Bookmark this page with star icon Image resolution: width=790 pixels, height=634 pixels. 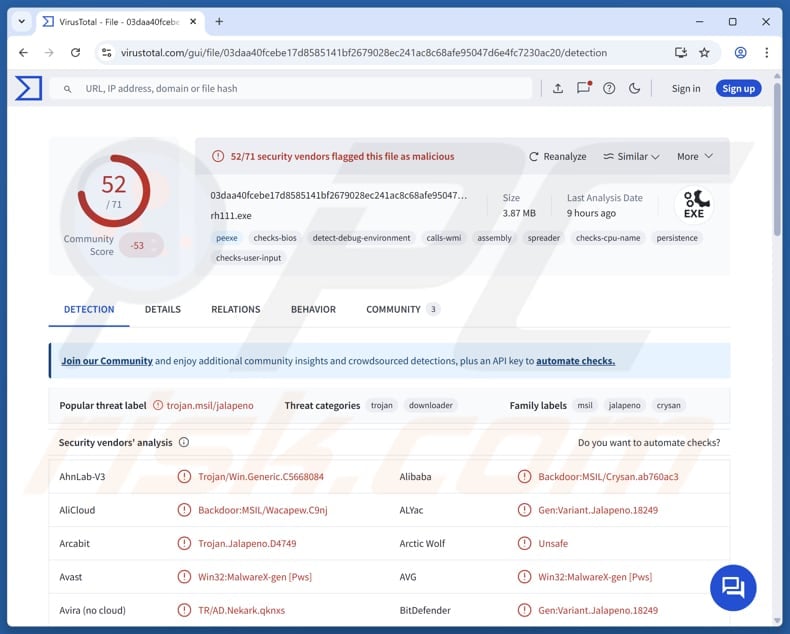704,52
